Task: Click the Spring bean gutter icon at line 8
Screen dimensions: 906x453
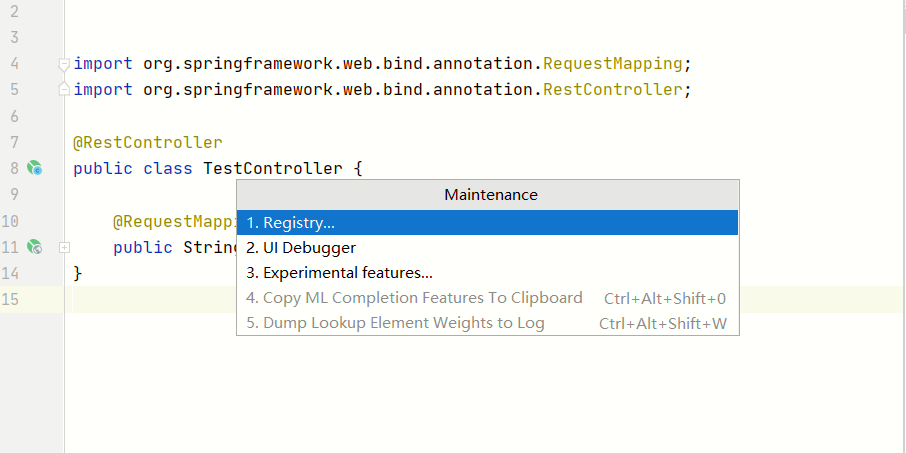Action: [35, 168]
